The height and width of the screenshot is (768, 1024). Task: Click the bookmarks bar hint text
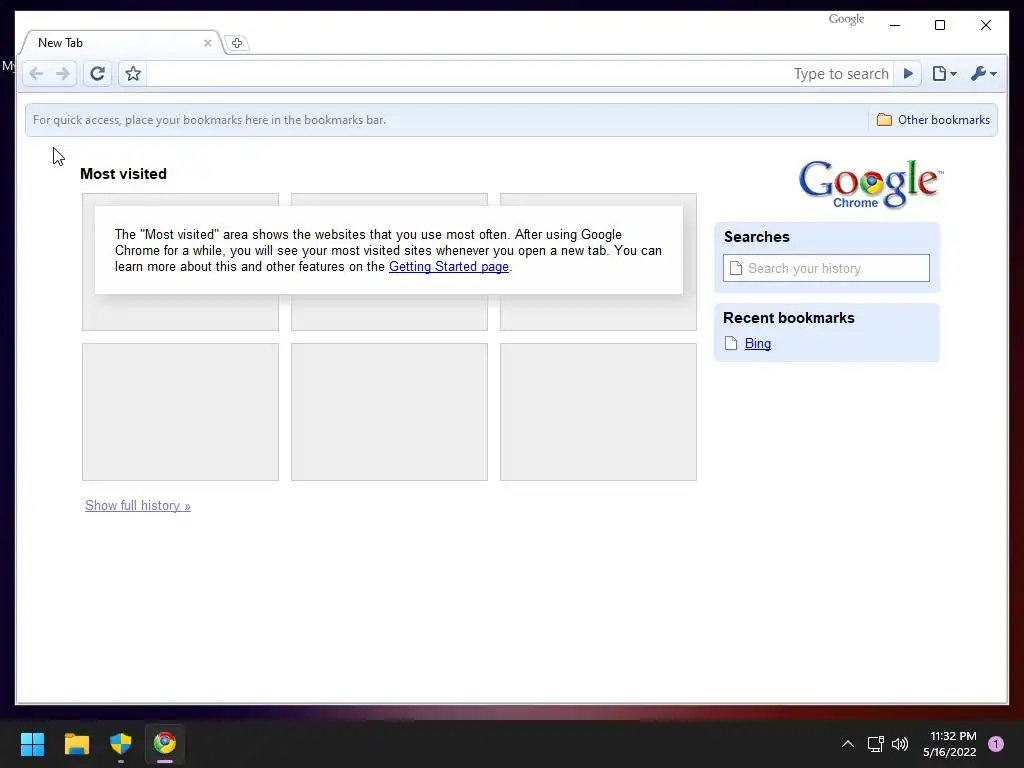(210, 120)
